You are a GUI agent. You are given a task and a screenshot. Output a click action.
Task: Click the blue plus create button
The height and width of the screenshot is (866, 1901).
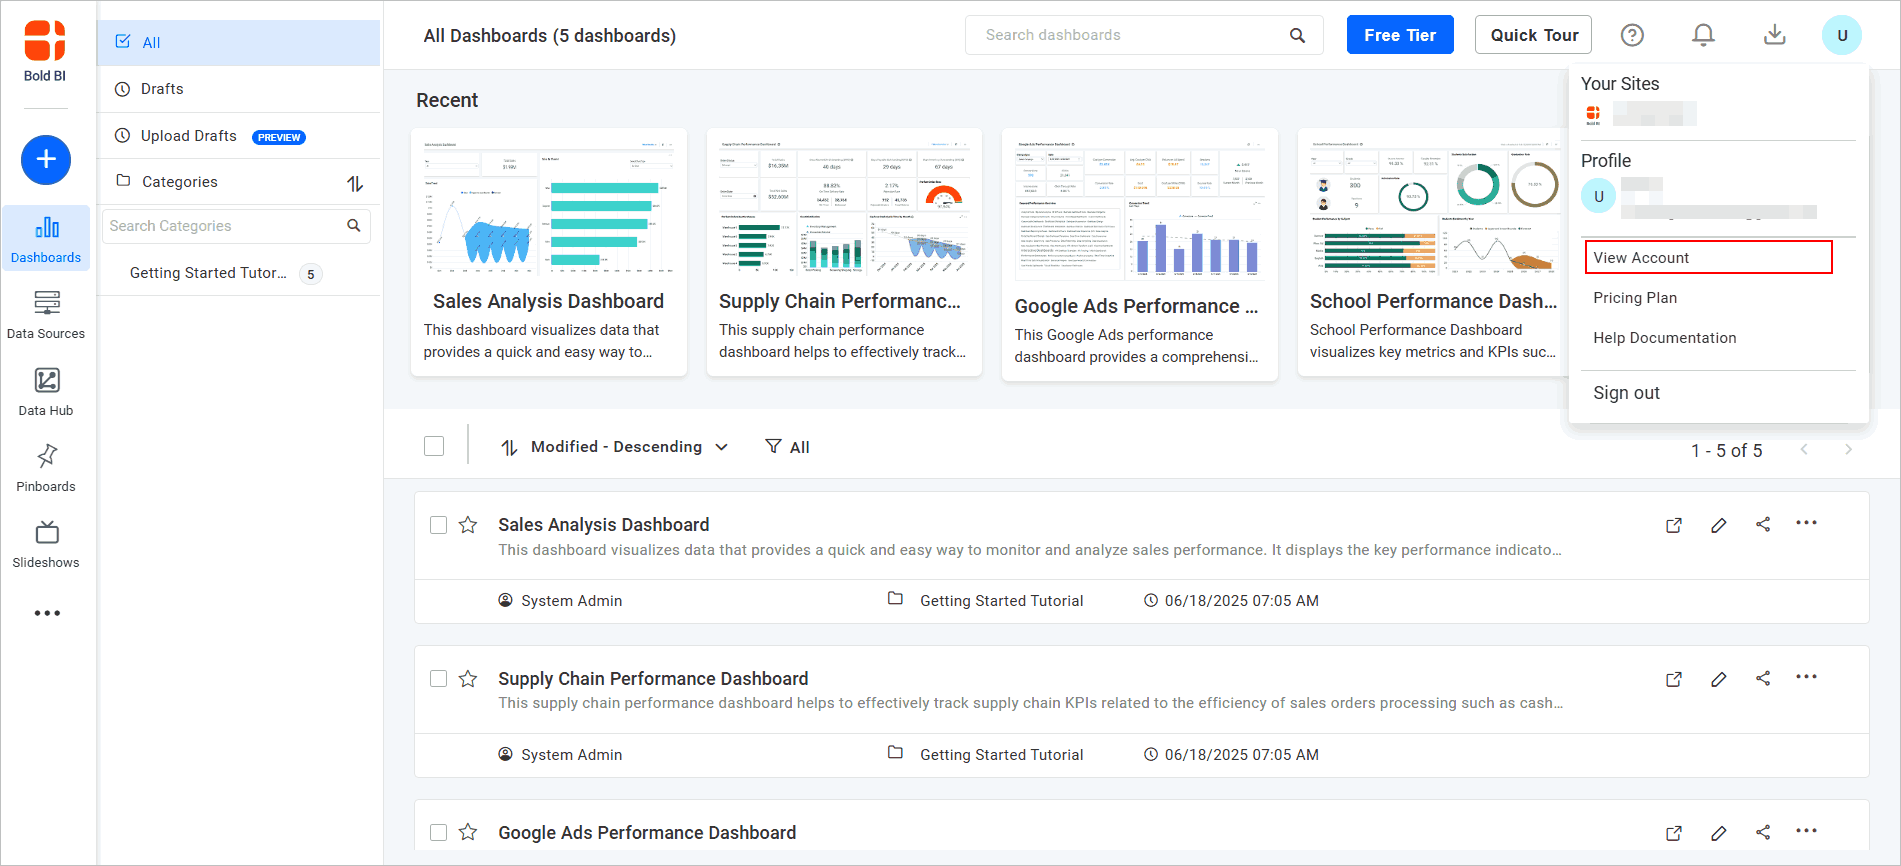pyautogui.click(x=46, y=160)
